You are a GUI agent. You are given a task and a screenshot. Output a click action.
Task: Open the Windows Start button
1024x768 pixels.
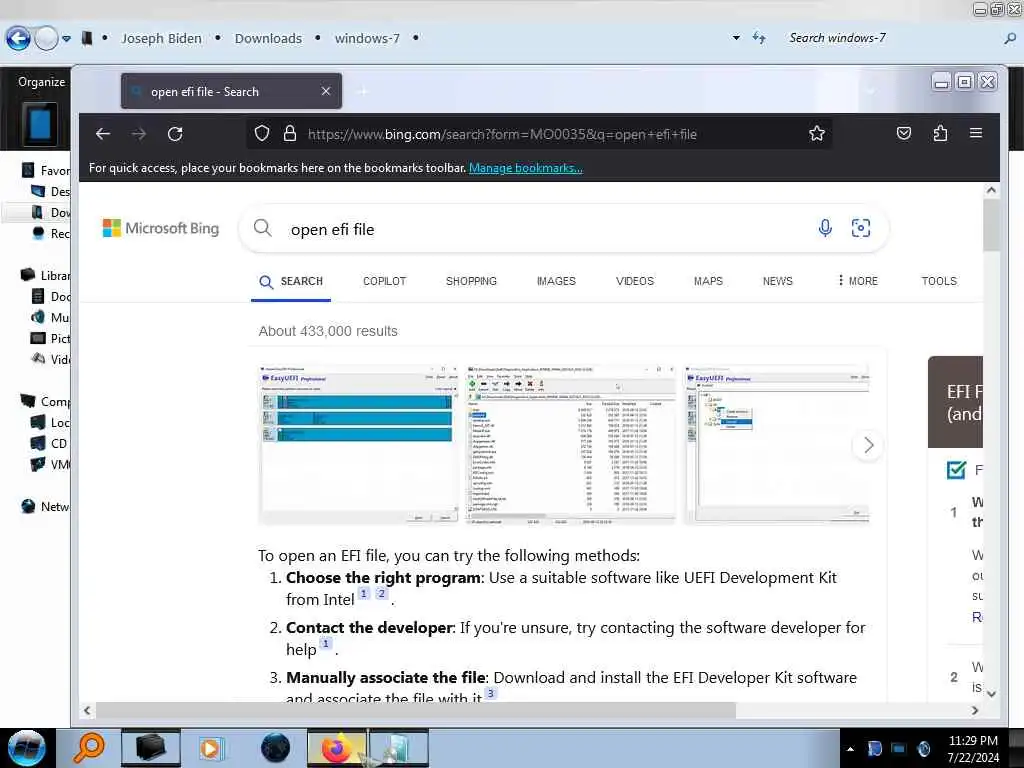(x=26, y=748)
